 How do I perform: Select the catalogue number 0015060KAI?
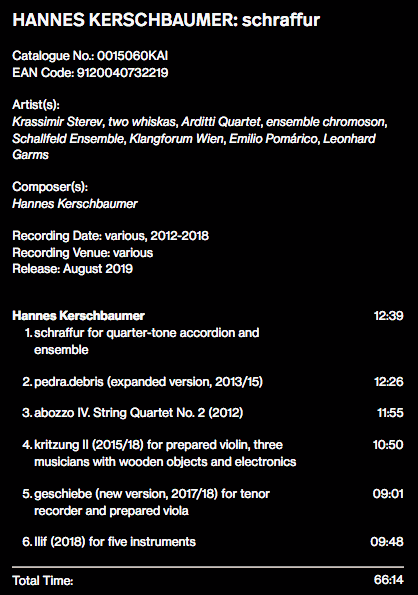(132, 56)
